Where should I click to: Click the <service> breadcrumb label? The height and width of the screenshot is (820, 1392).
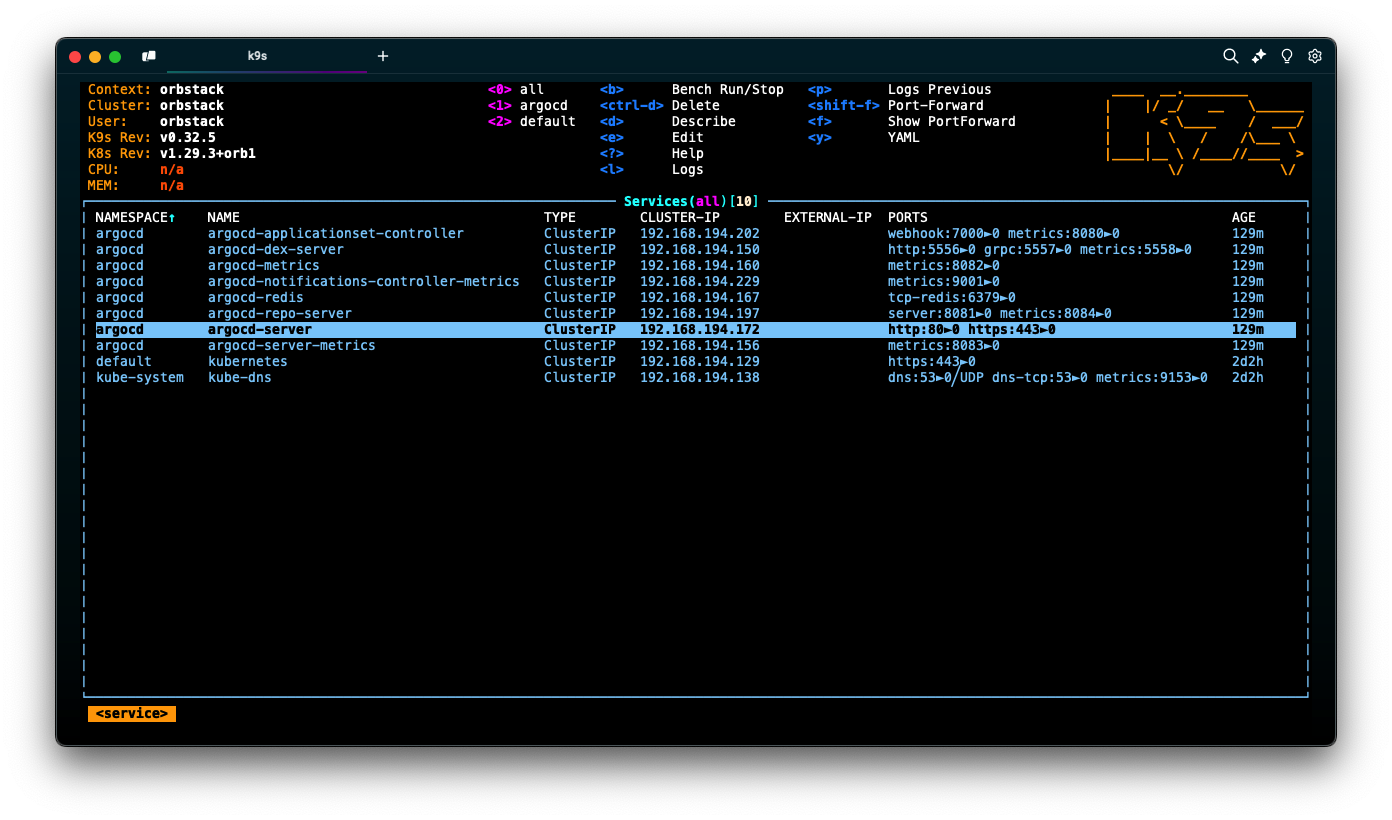132,713
